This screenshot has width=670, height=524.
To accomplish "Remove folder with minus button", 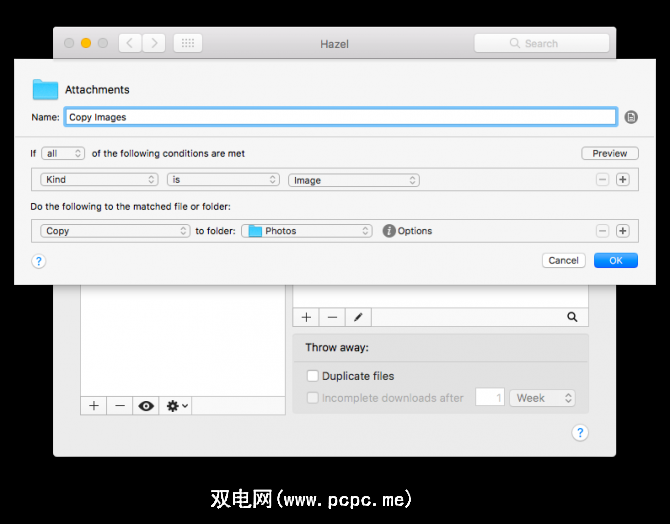I will point(120,406).
